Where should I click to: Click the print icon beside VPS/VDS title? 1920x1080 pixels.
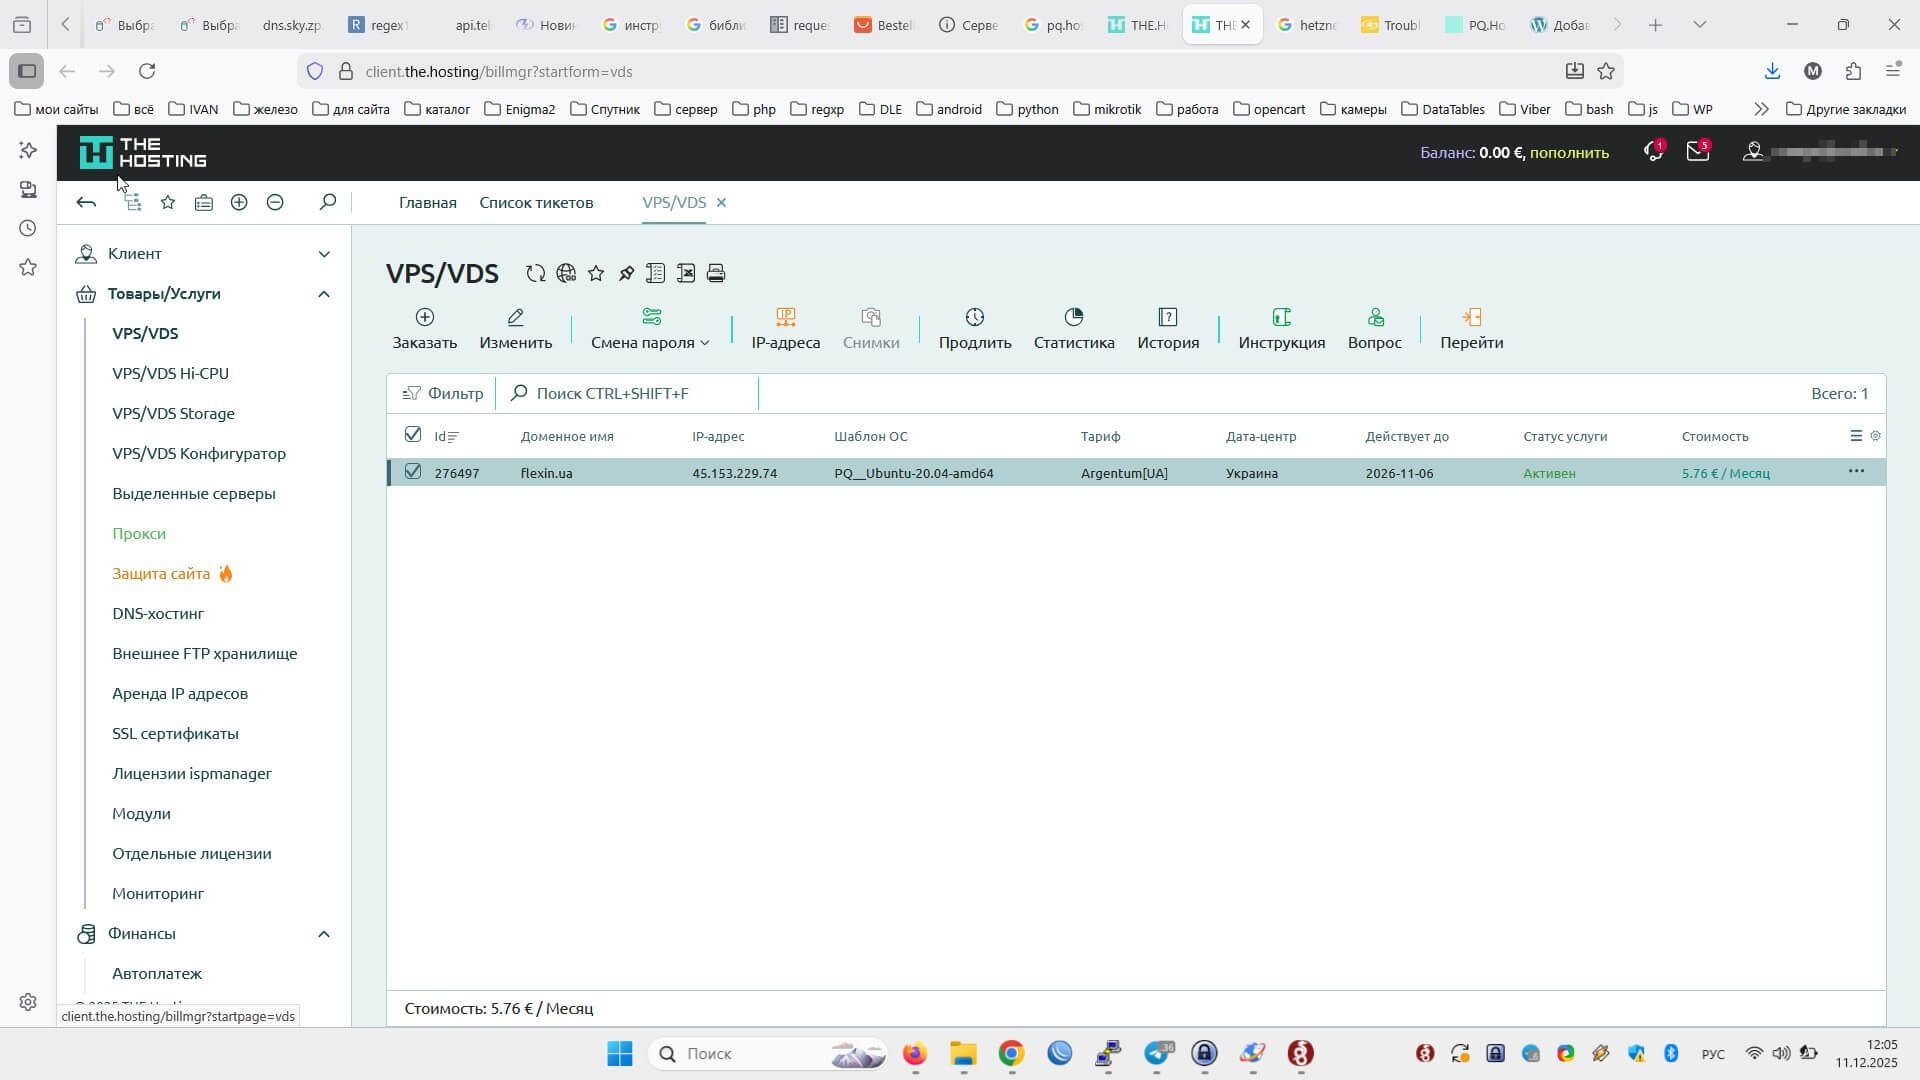point(716,274)
